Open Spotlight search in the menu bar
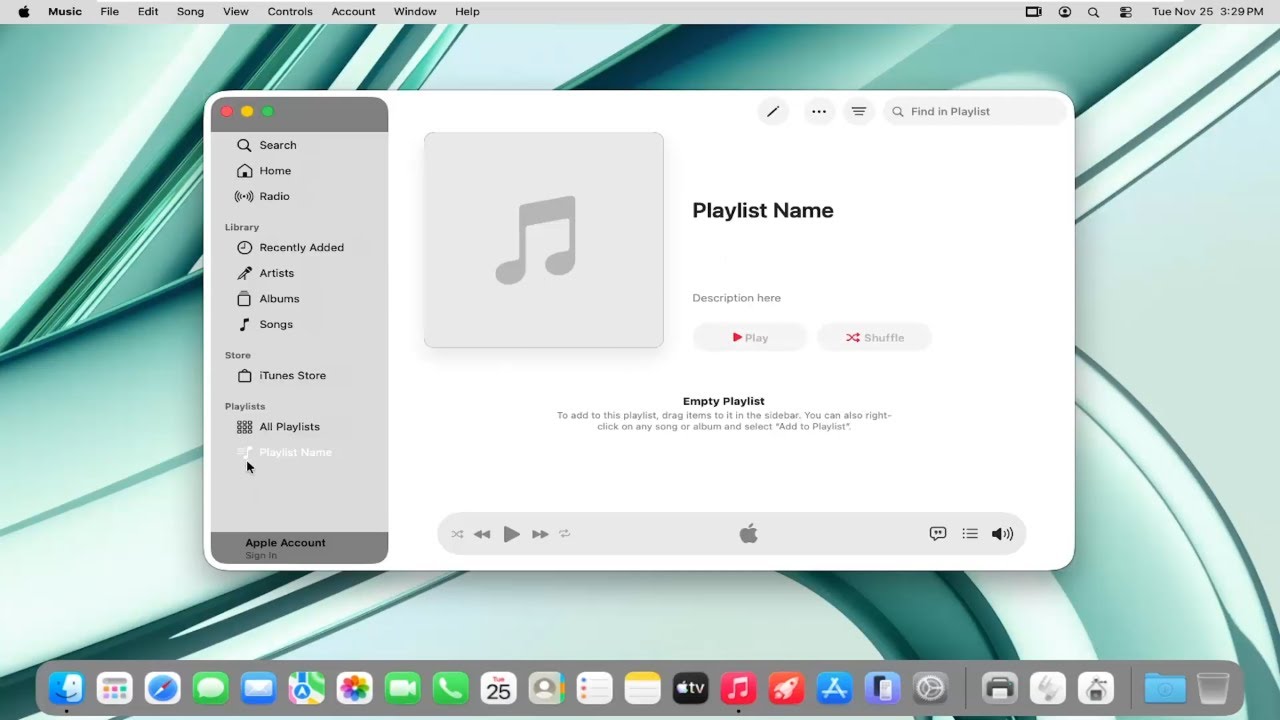 pos(1094,12)
